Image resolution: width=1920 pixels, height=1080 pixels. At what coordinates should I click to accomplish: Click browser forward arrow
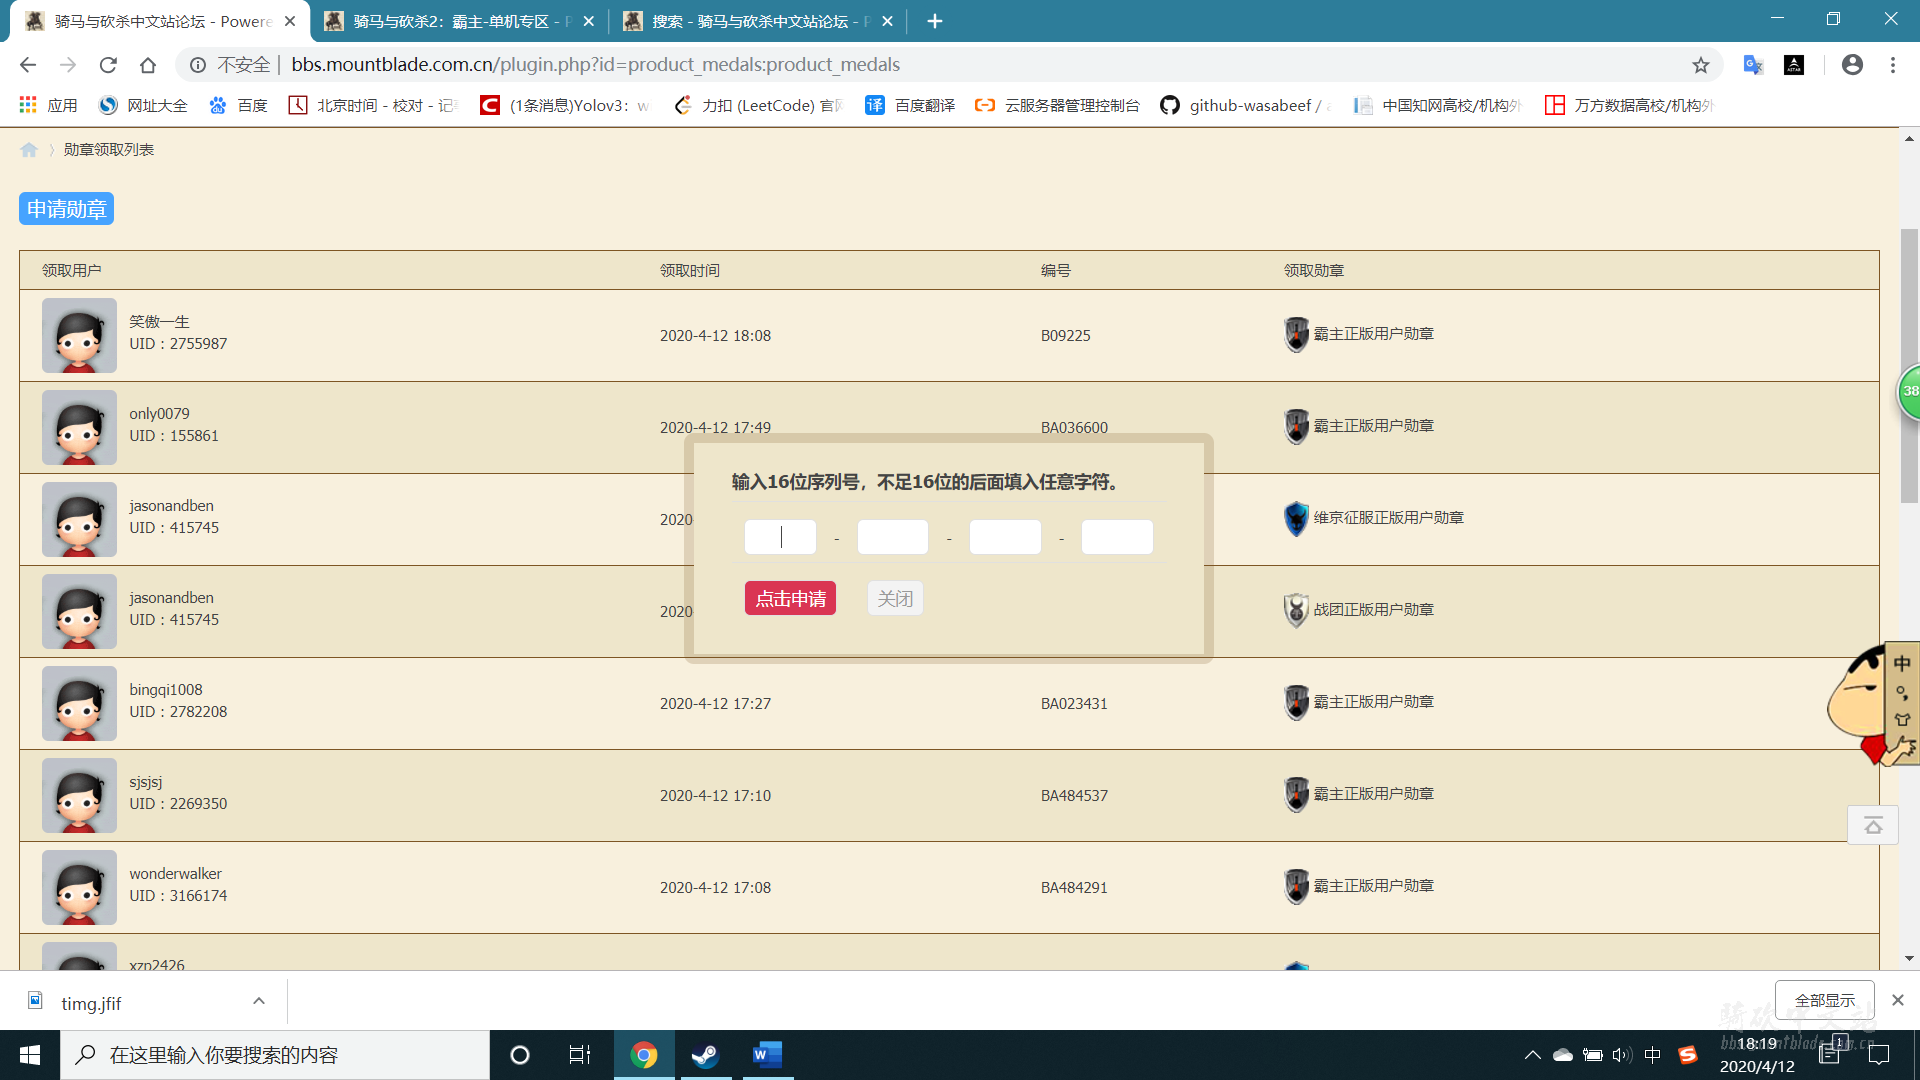pyautogui.click(x=68, y=65)
